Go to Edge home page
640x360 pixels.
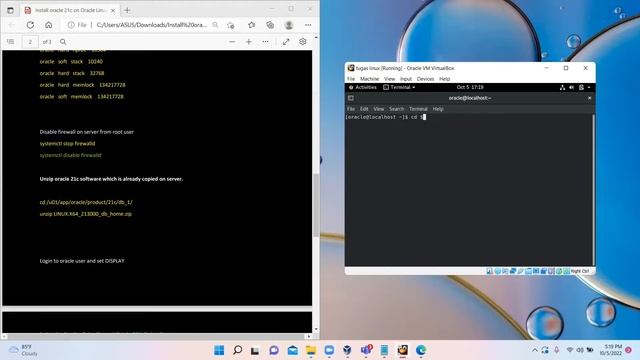49,25
